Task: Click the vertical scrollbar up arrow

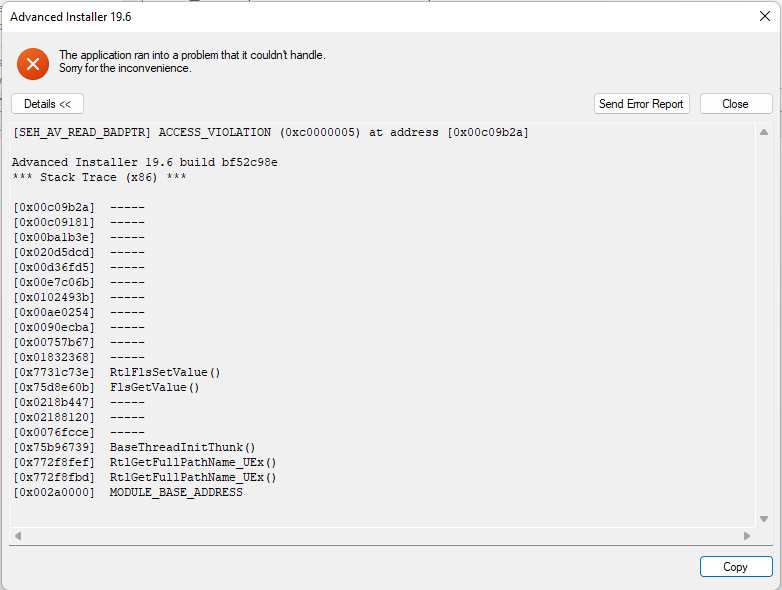Action: [764, 132]
